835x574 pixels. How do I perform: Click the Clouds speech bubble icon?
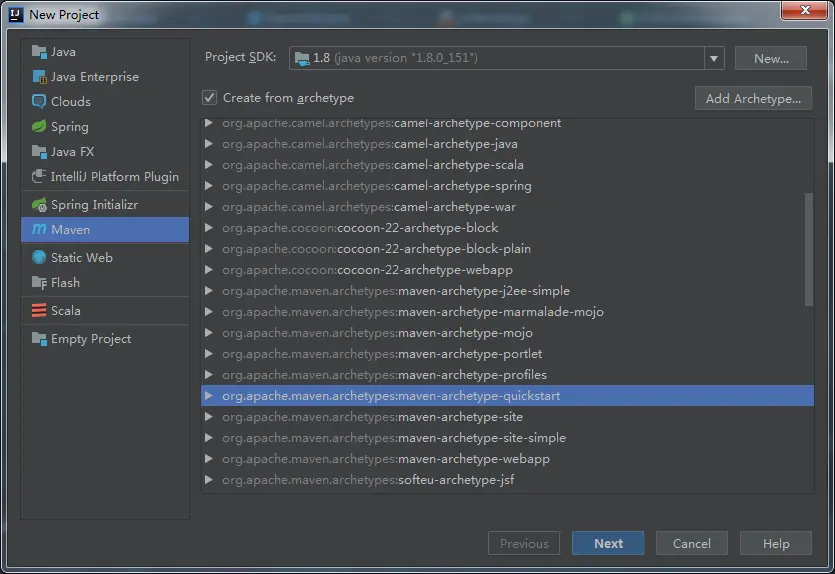39,101
